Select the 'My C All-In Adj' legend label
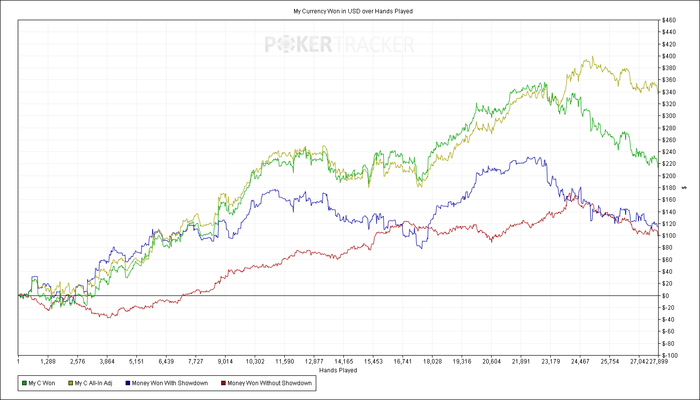The width and height of the screenshot is (700, 400). click(x=93, y=383)
